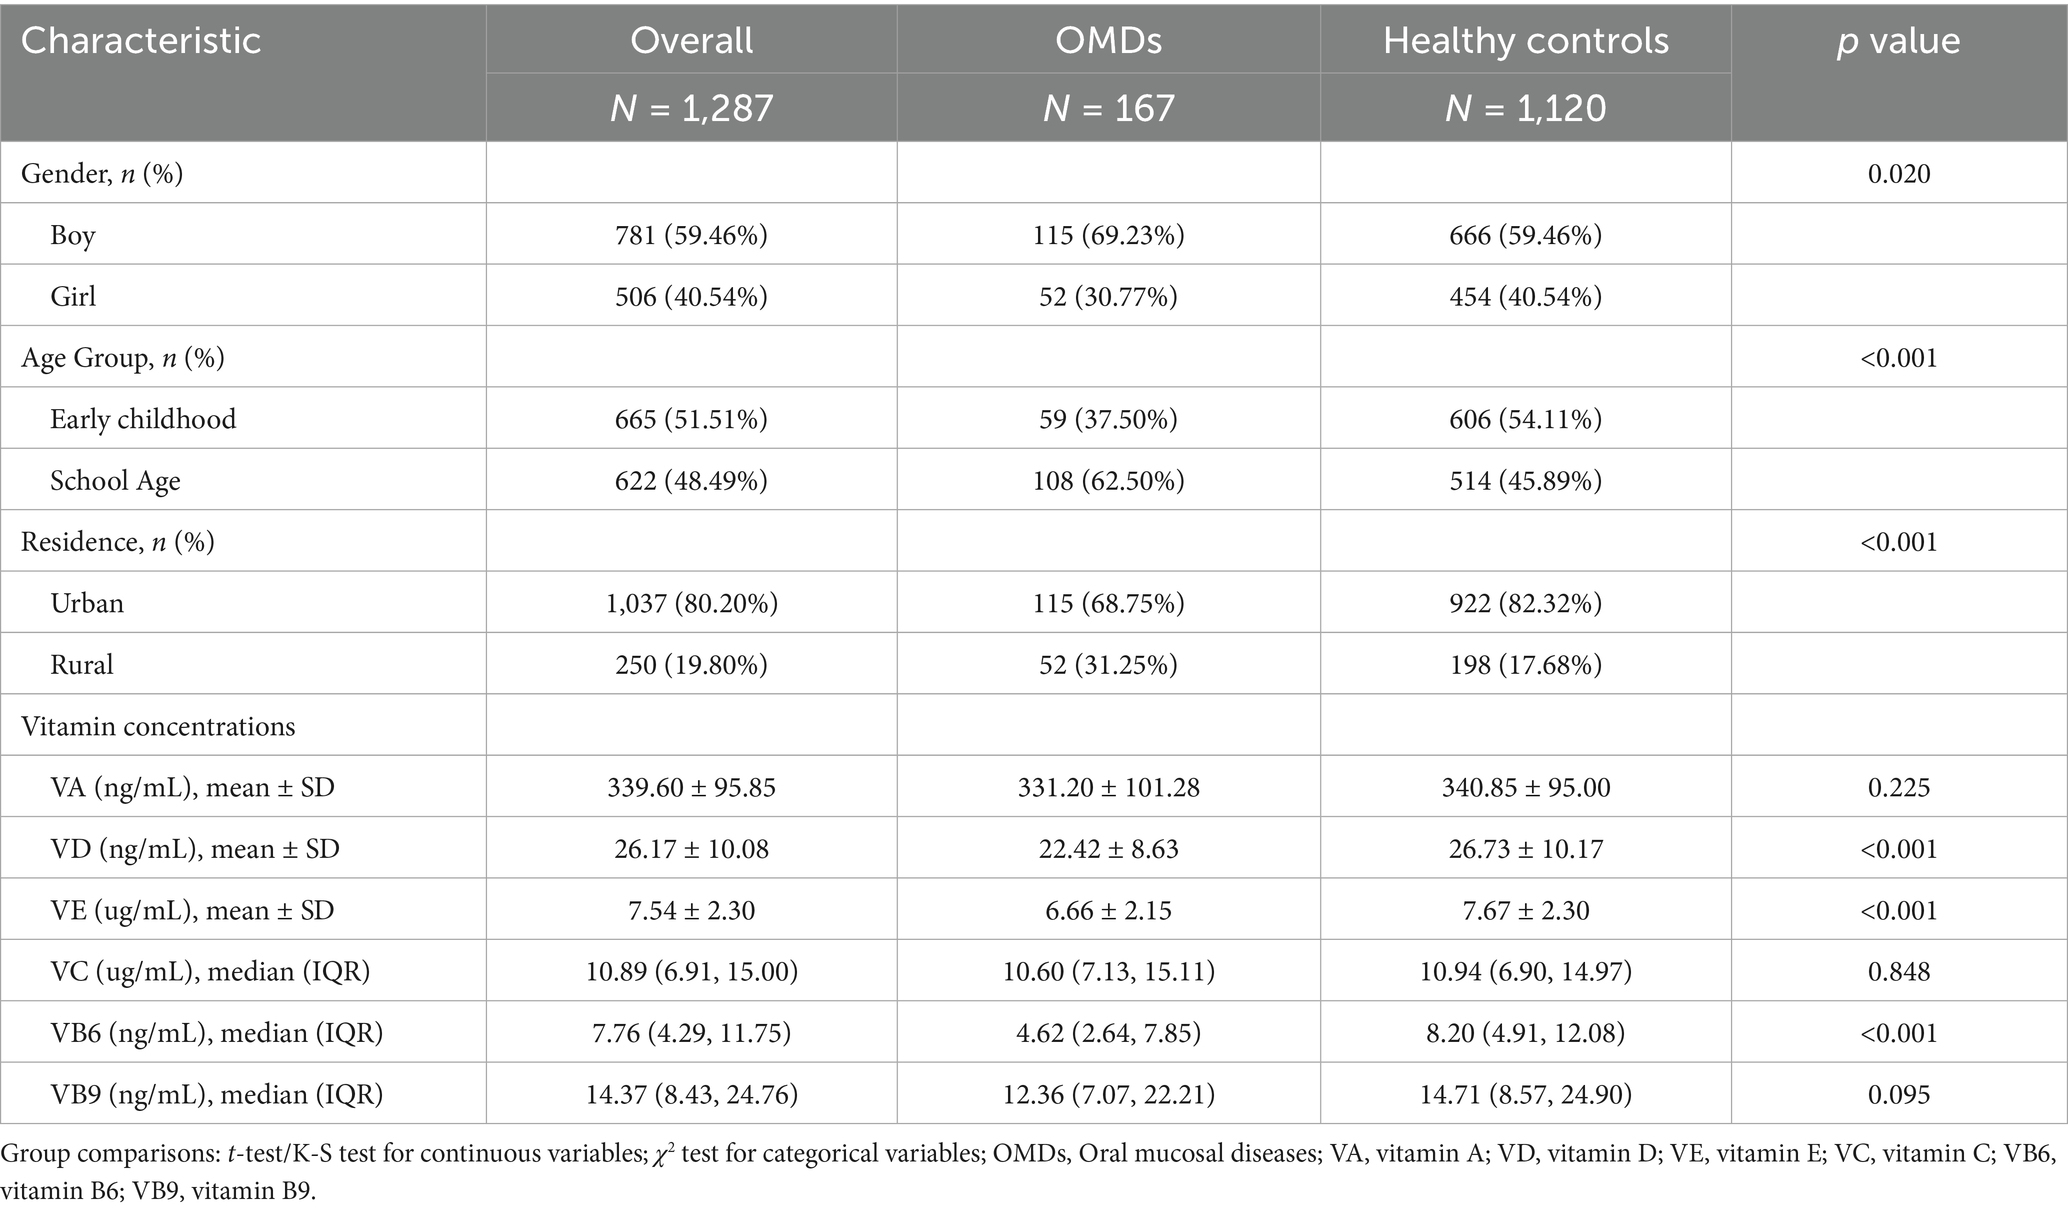Click the Gender, n (%) row label
Image resolution: width=2068 pixels, height=1213 pixels.
pyautogui.click(x=102, y=173)
